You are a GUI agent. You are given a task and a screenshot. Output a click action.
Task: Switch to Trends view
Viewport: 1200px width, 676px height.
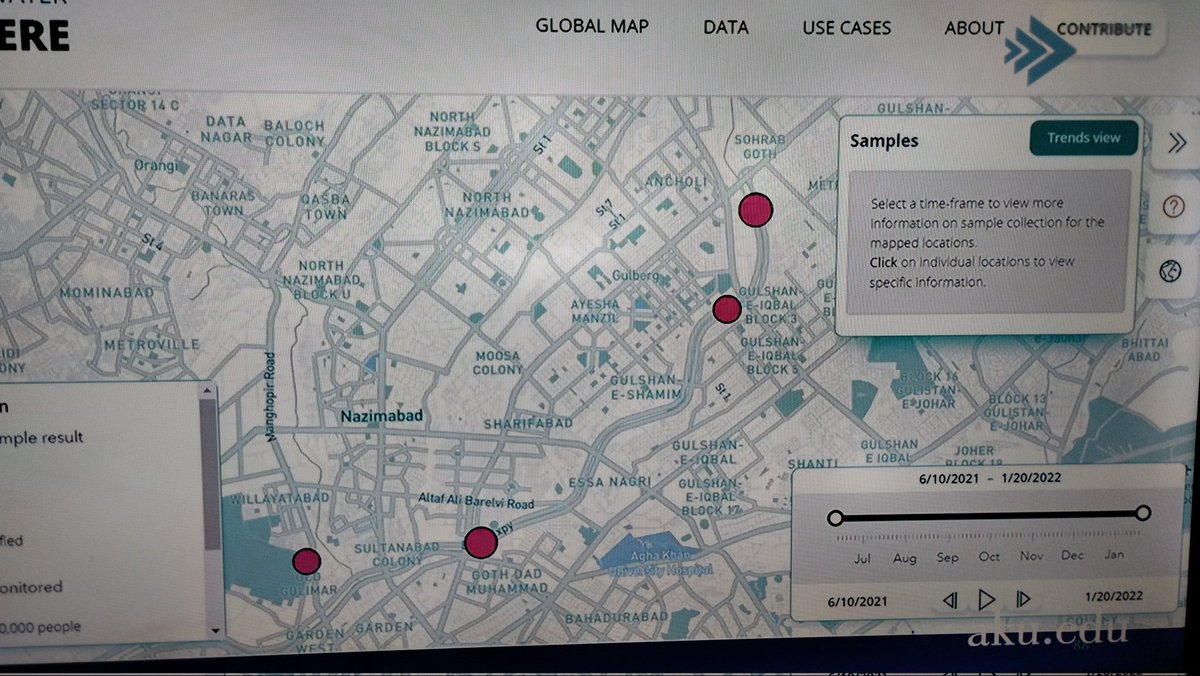tap(1083, 138)
